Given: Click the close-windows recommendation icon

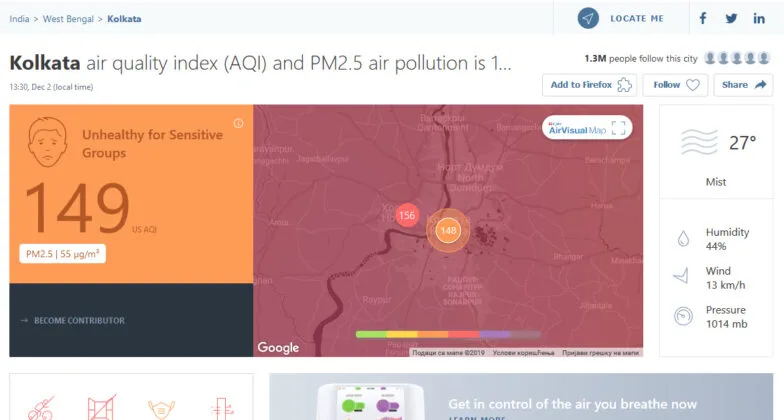Looking at the screenshot, I should pyautogui.click(x=102, y=407).
